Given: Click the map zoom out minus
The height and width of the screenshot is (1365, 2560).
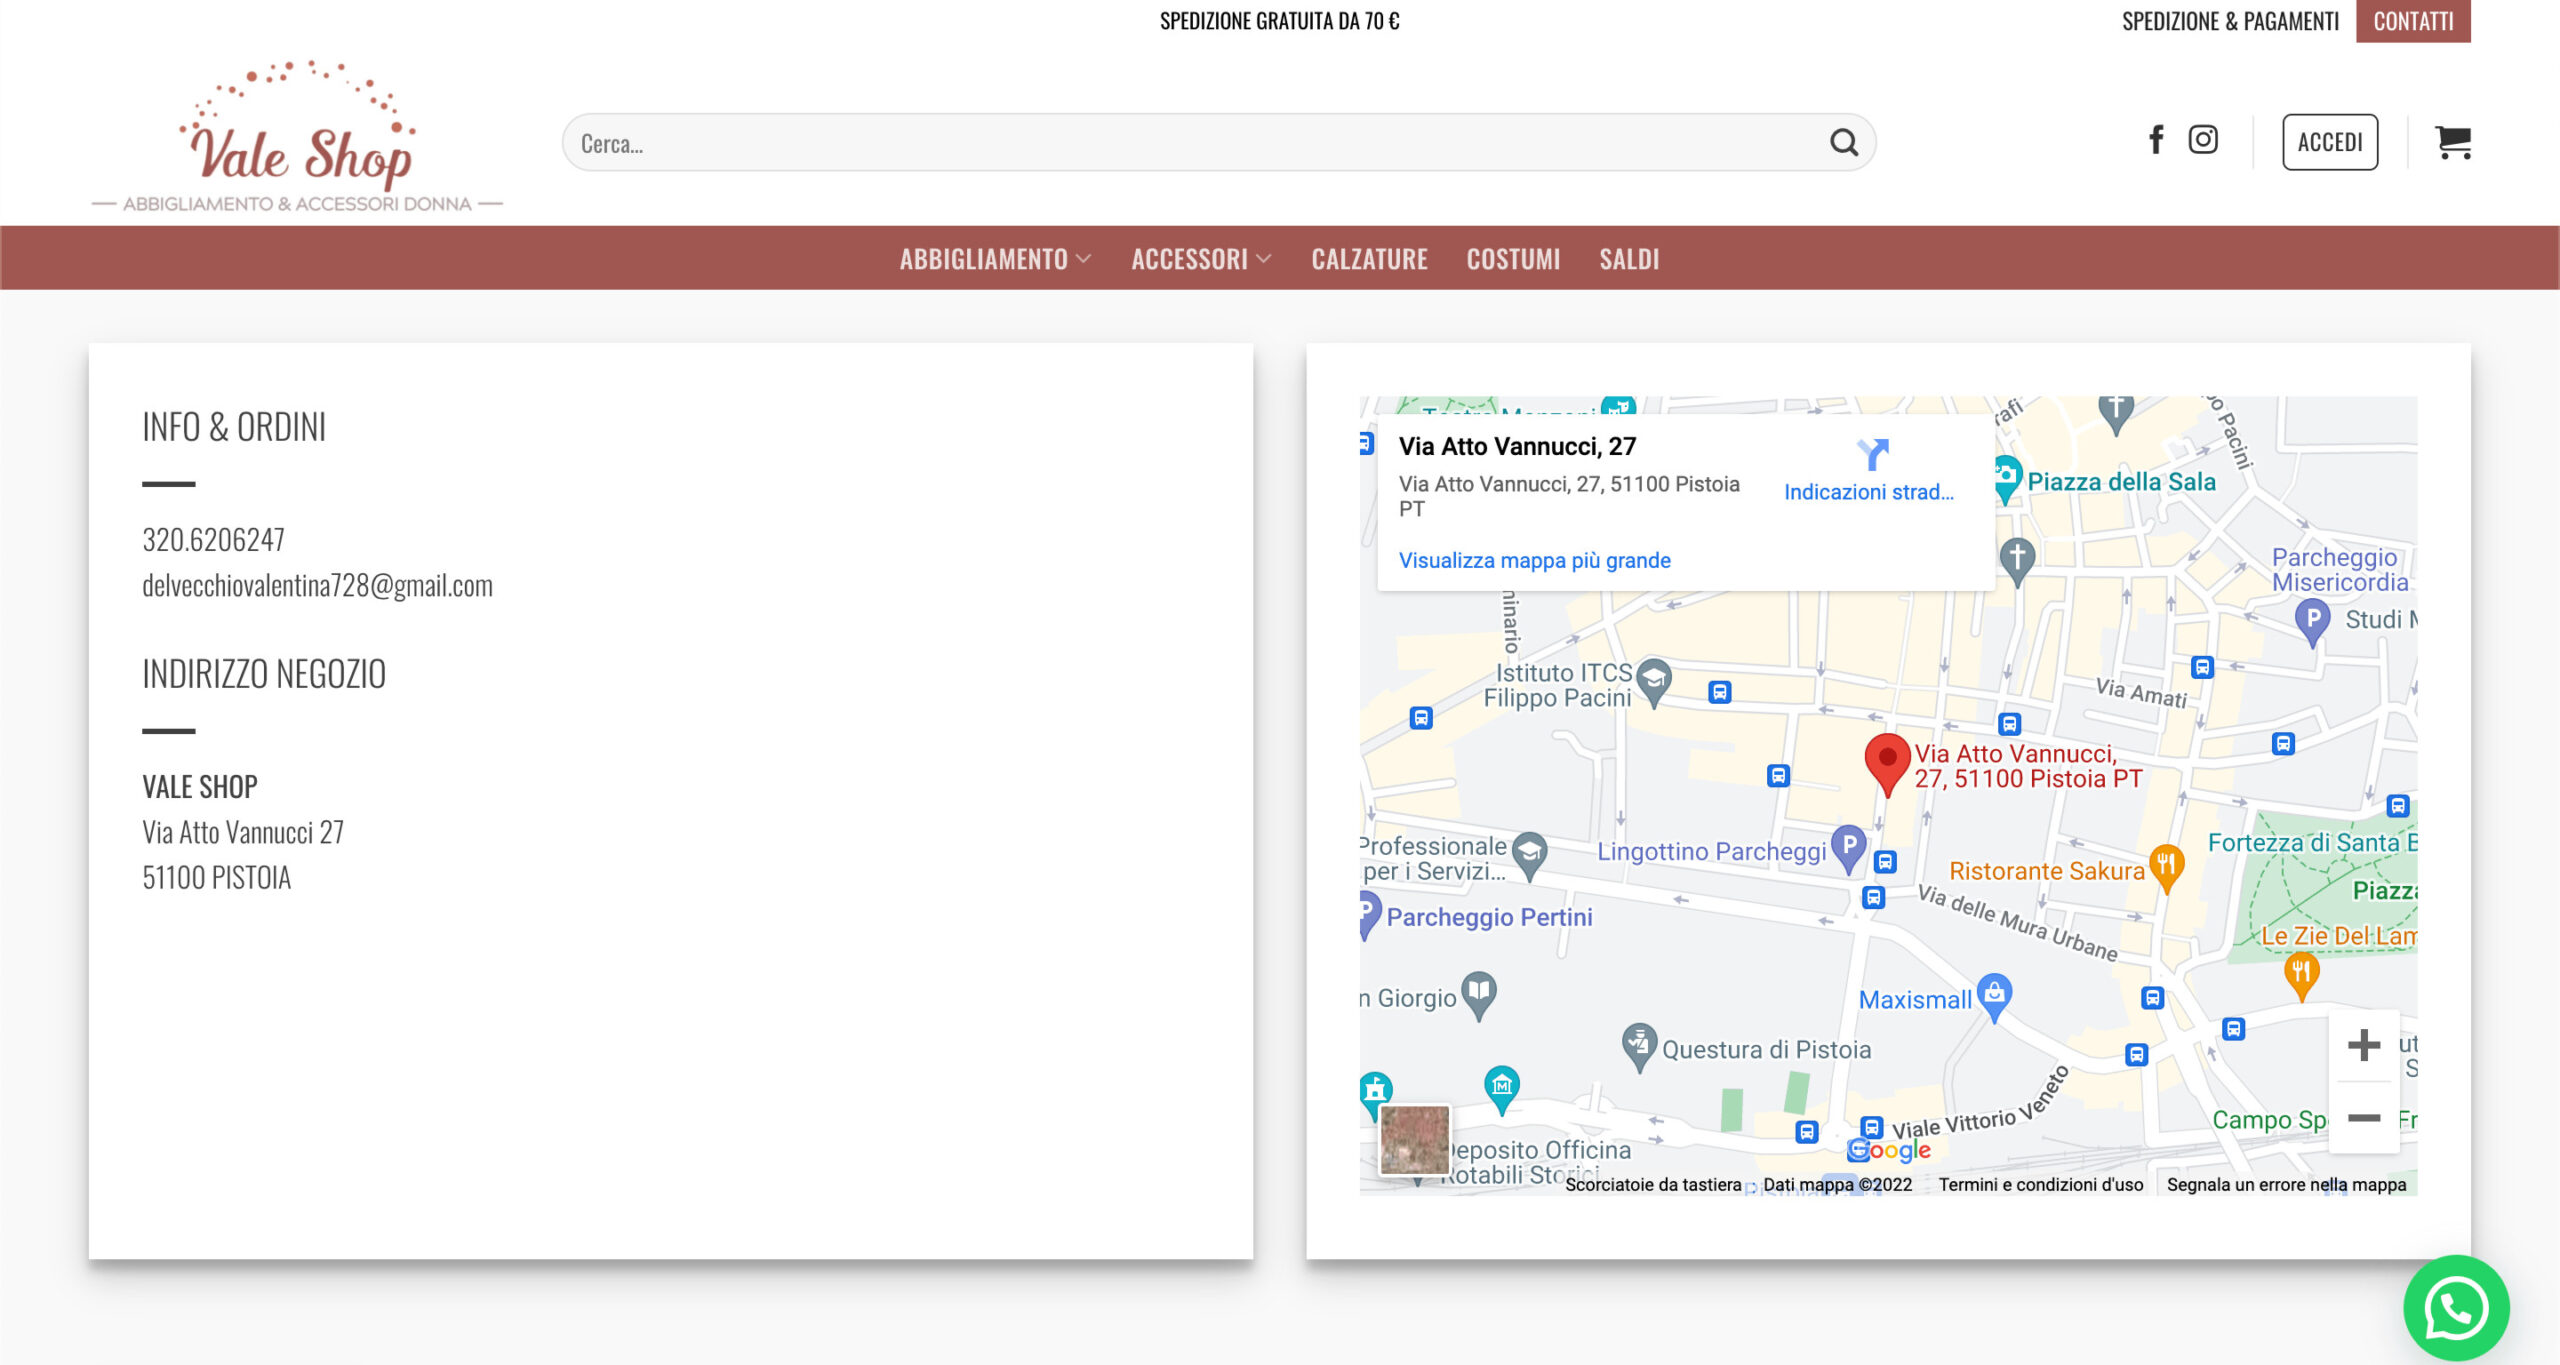Looking at the screenshot, I should coord(2364,1118).
